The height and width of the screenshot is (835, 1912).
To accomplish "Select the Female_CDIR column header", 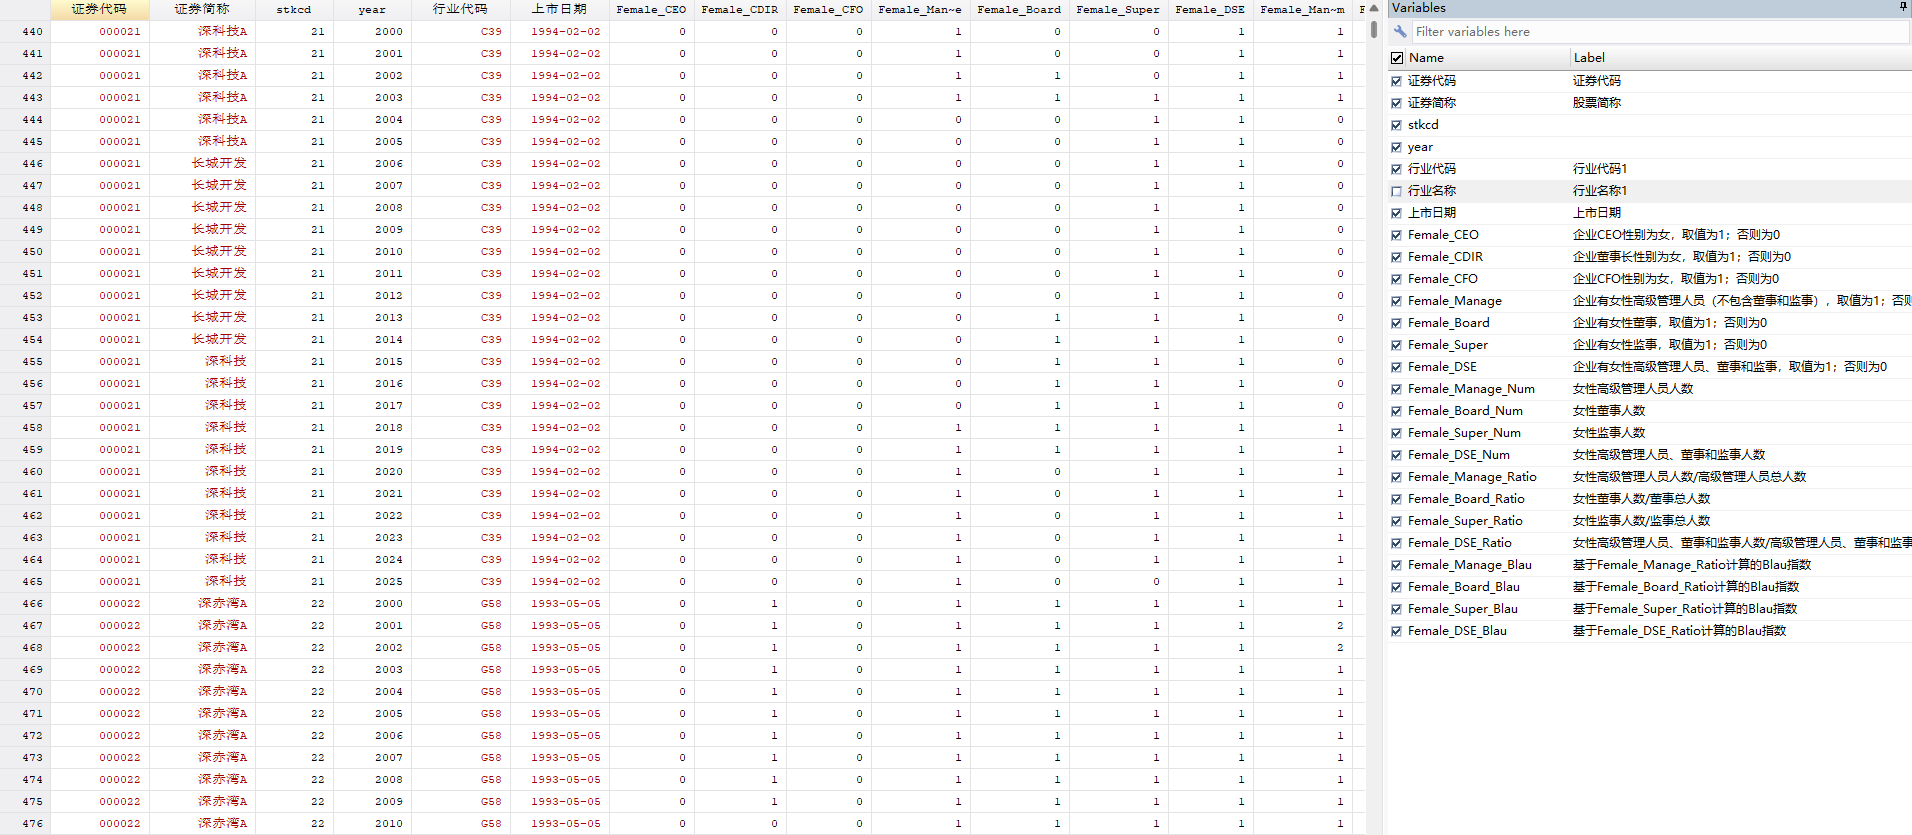I will point(739,9).
